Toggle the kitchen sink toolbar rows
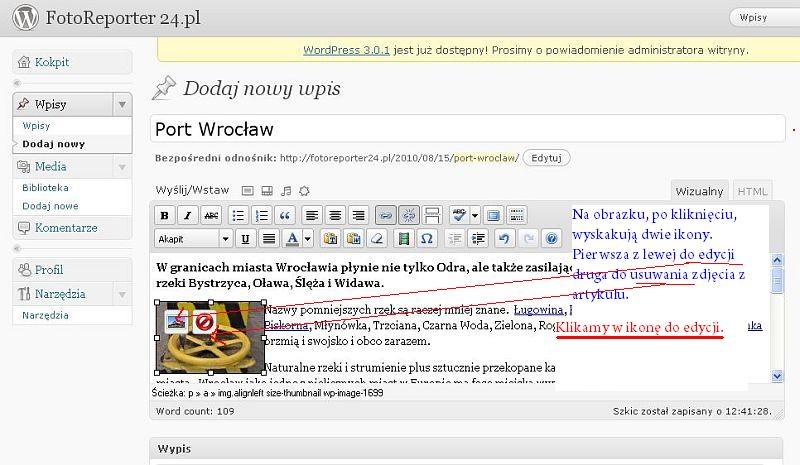Image resolution: width=800 pixels, height=465 pixels. coord(517,215)
